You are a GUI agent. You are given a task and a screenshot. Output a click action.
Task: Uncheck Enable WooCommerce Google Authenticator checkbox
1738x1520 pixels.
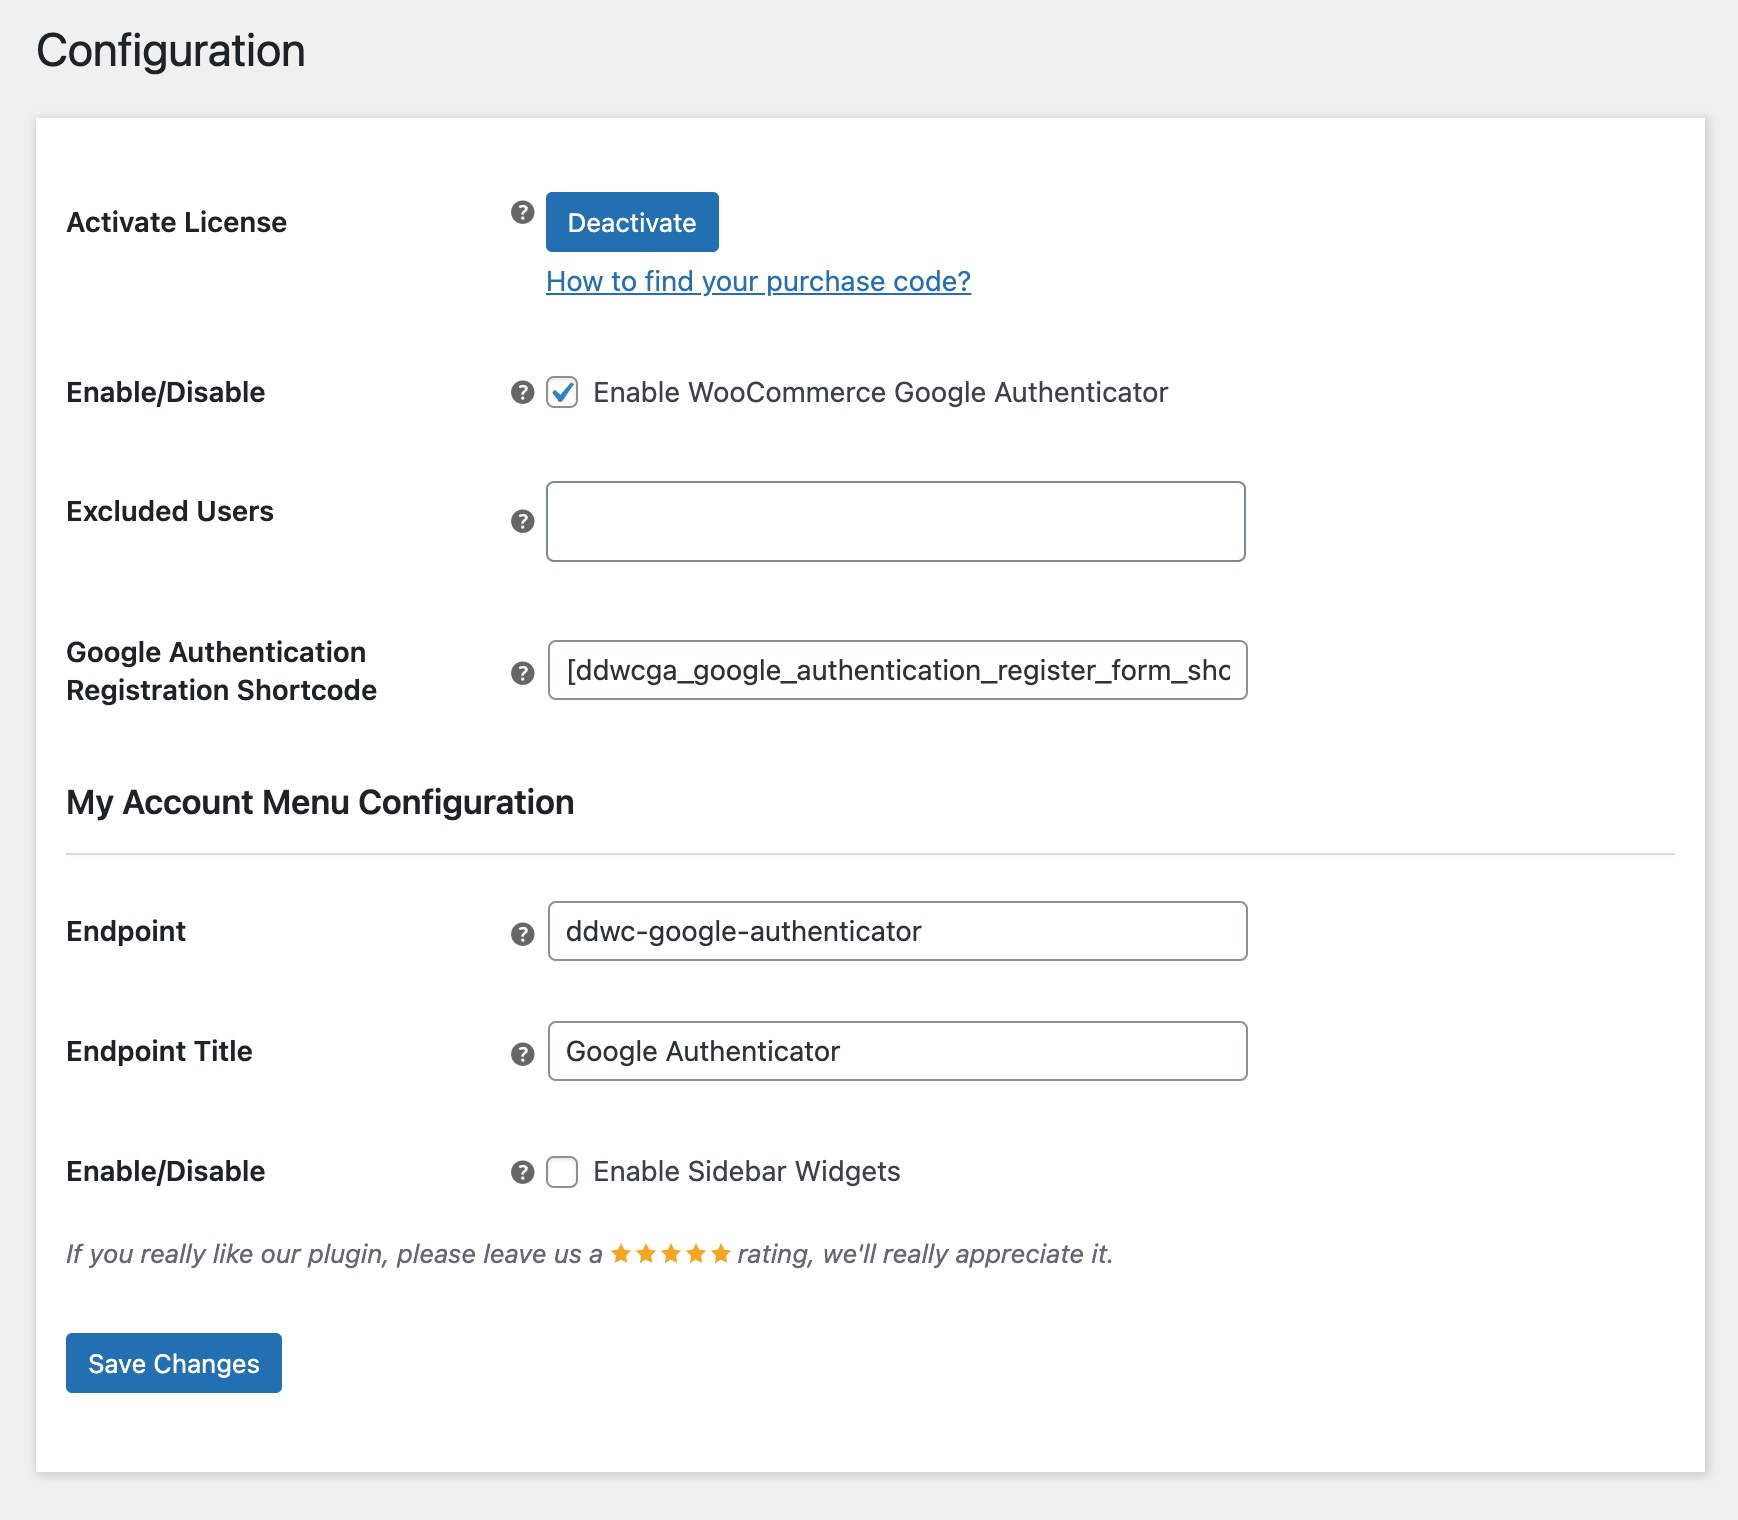(562, 393)
